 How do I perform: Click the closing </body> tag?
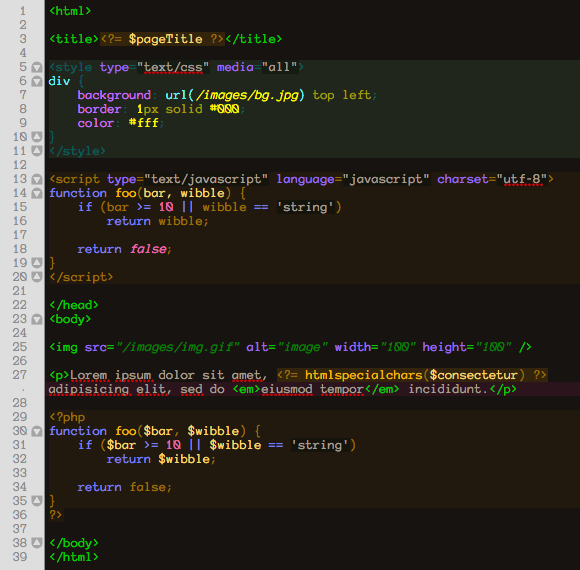coord(74,543)
